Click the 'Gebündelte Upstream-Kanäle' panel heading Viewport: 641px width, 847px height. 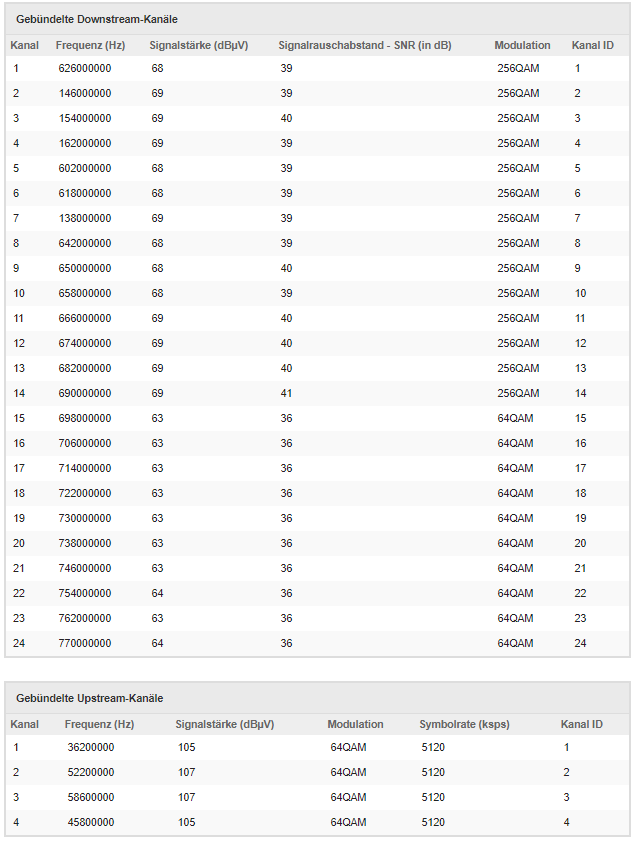click(89, 698)
